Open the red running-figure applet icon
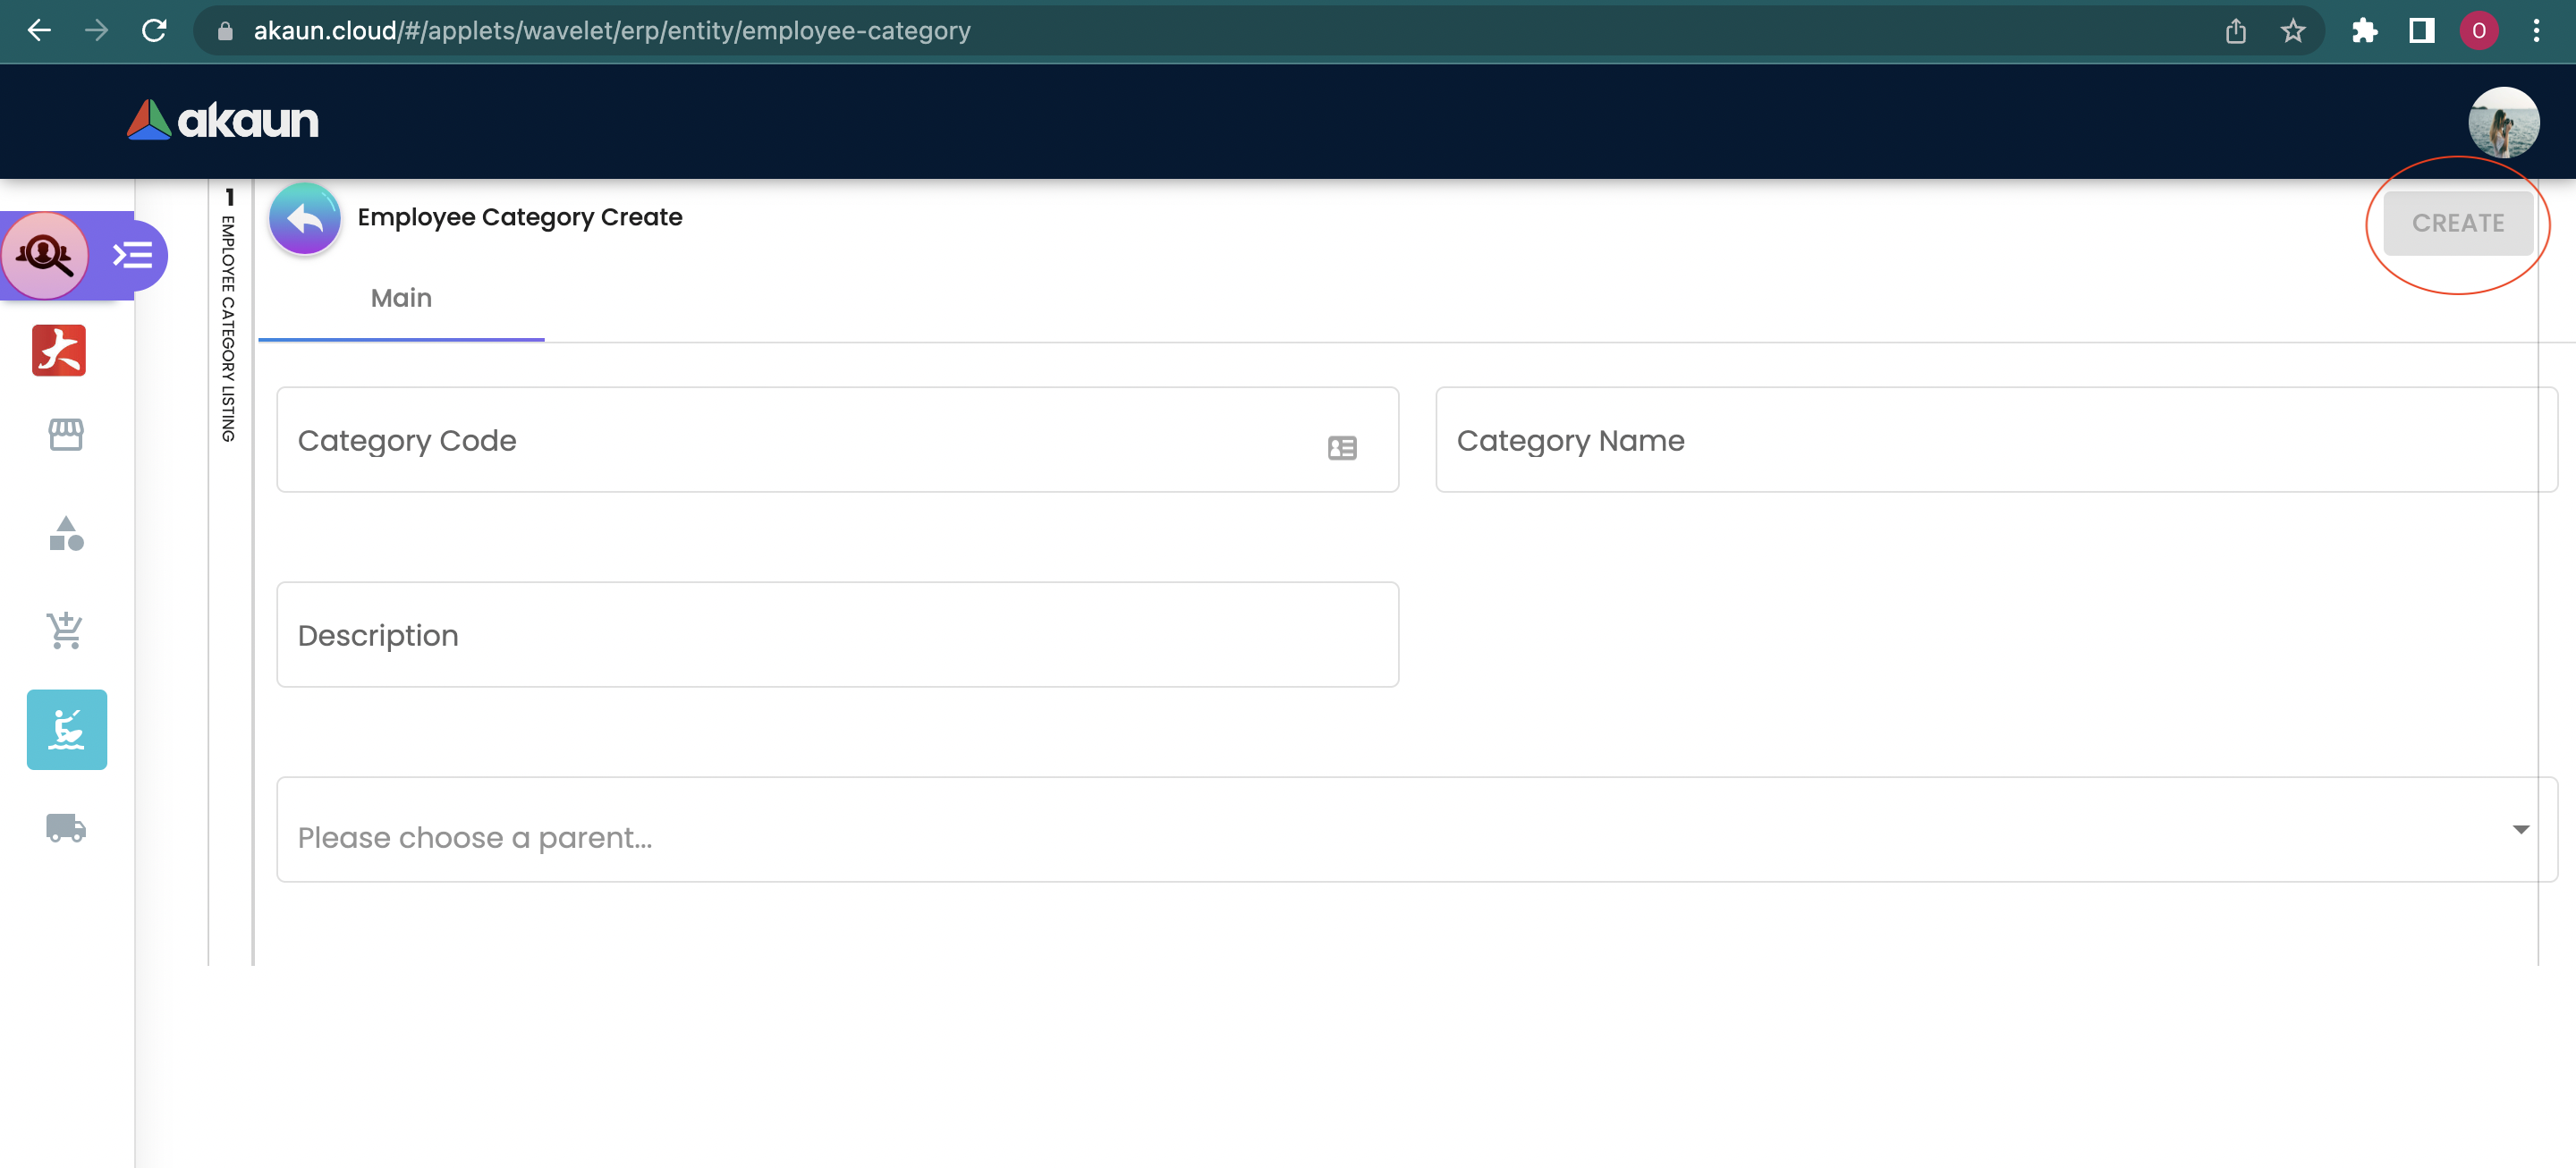This screenshot has width=2576, height=1168. tap(59, 351)
